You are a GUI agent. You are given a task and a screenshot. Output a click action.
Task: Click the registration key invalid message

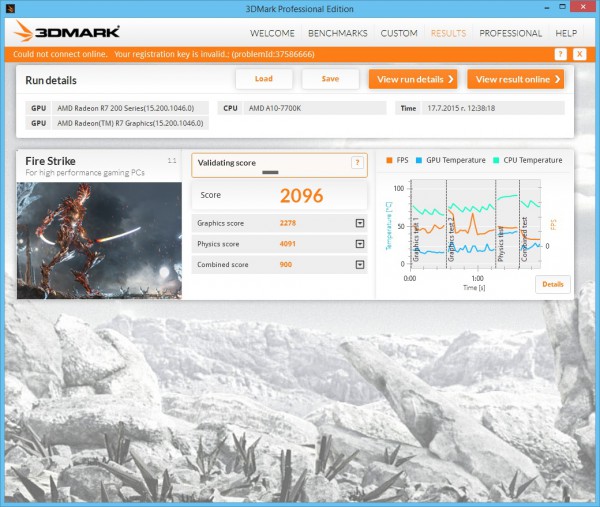(214, 54)
